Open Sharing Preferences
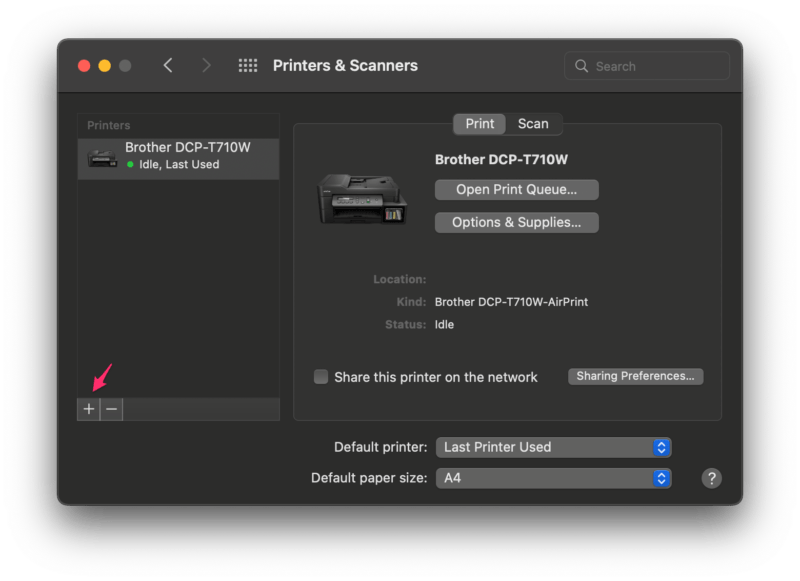Viewport: 800px width, 581px height. point(636,376)
